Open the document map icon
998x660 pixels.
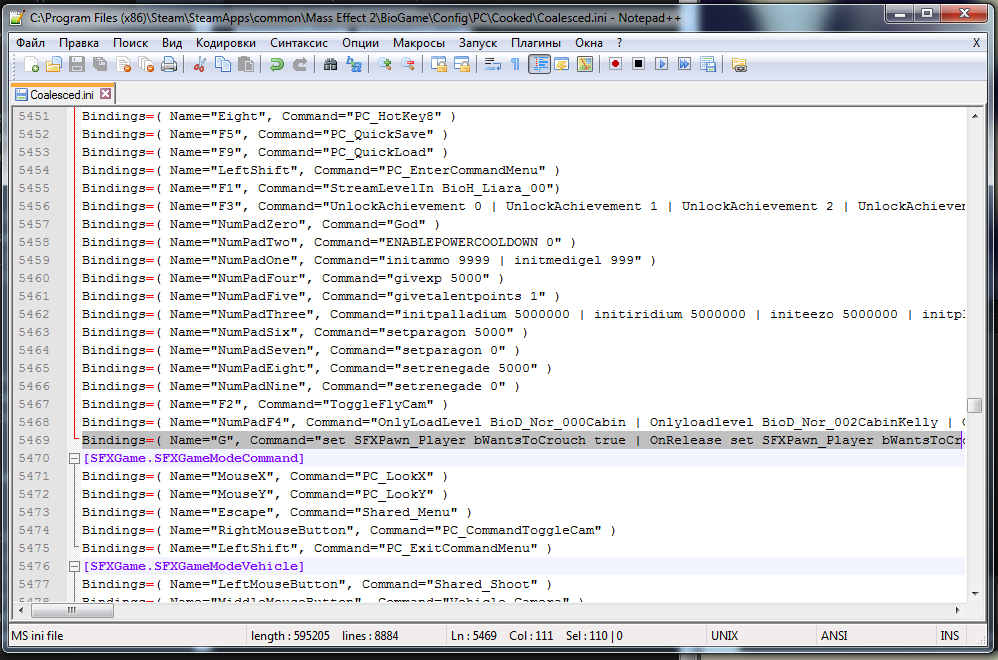click(585, 64)
